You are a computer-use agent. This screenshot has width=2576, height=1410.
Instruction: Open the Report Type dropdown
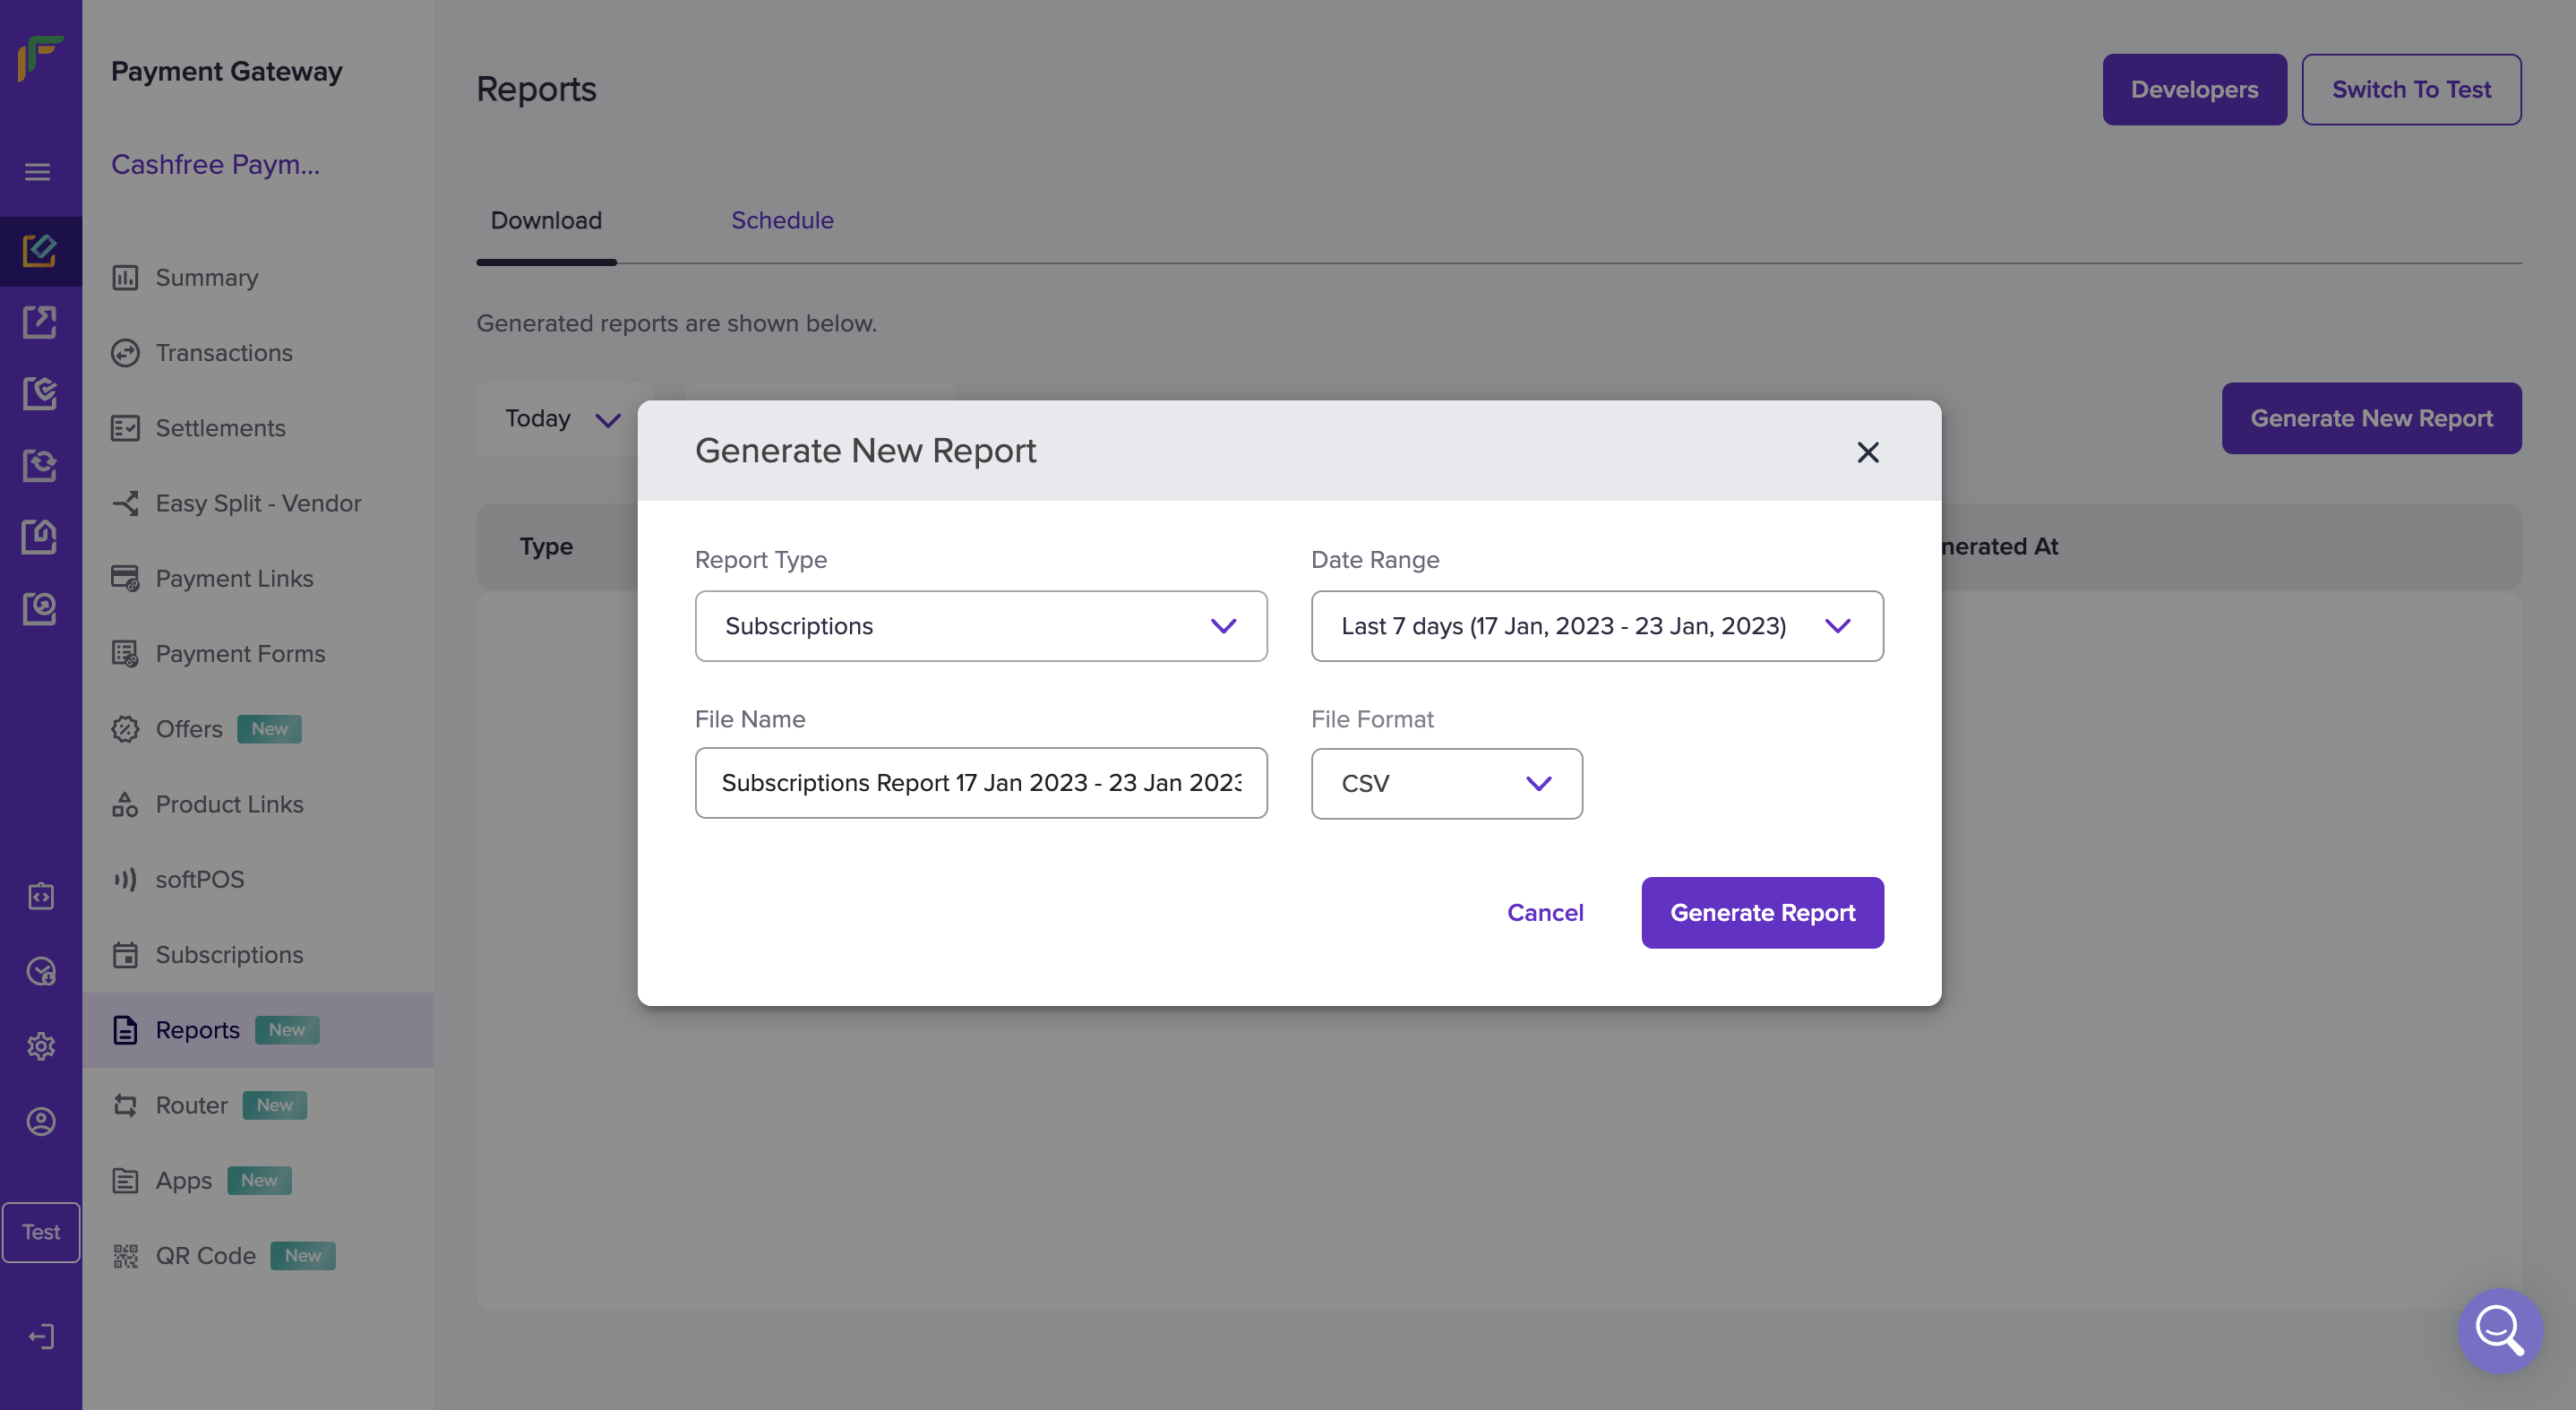[x=980, y=626]
